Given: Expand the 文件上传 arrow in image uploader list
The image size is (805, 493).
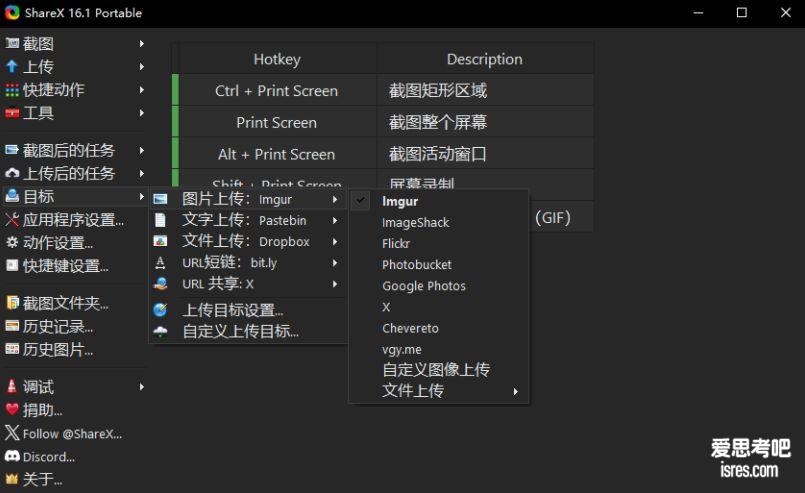Looking at the screenshot, I should click(x=515, y=392).
